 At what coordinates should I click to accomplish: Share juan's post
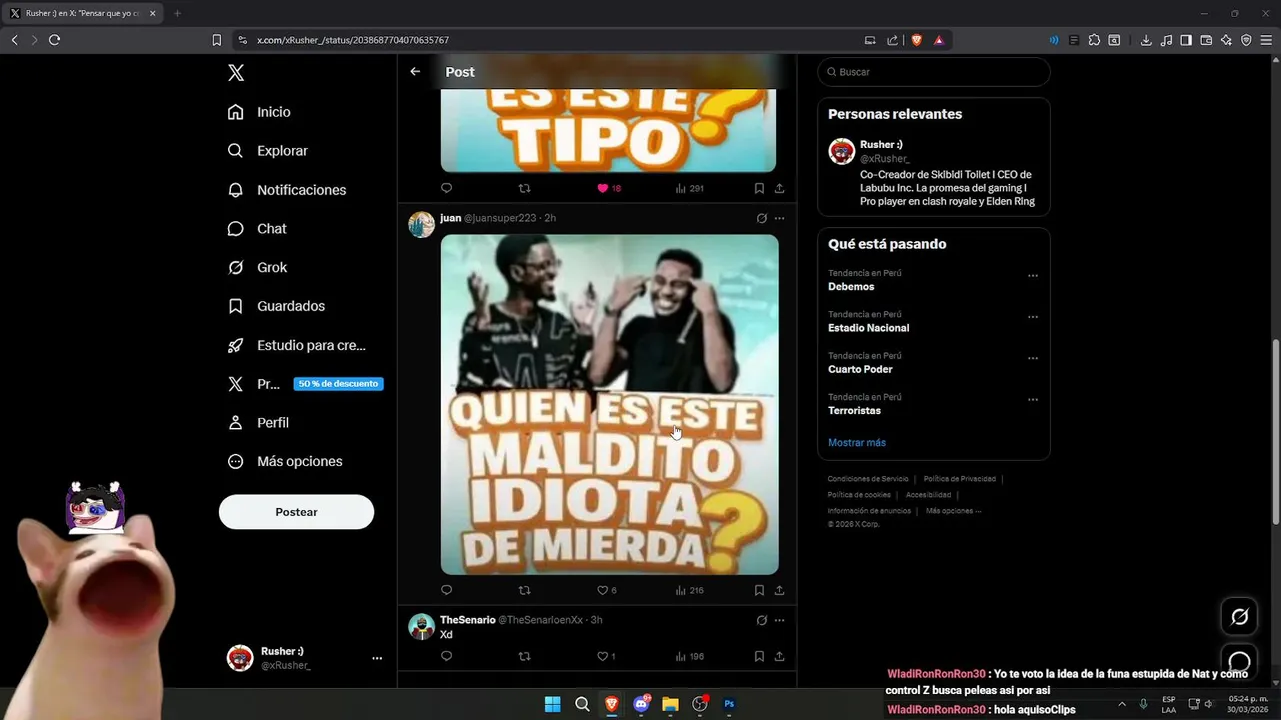779,590
